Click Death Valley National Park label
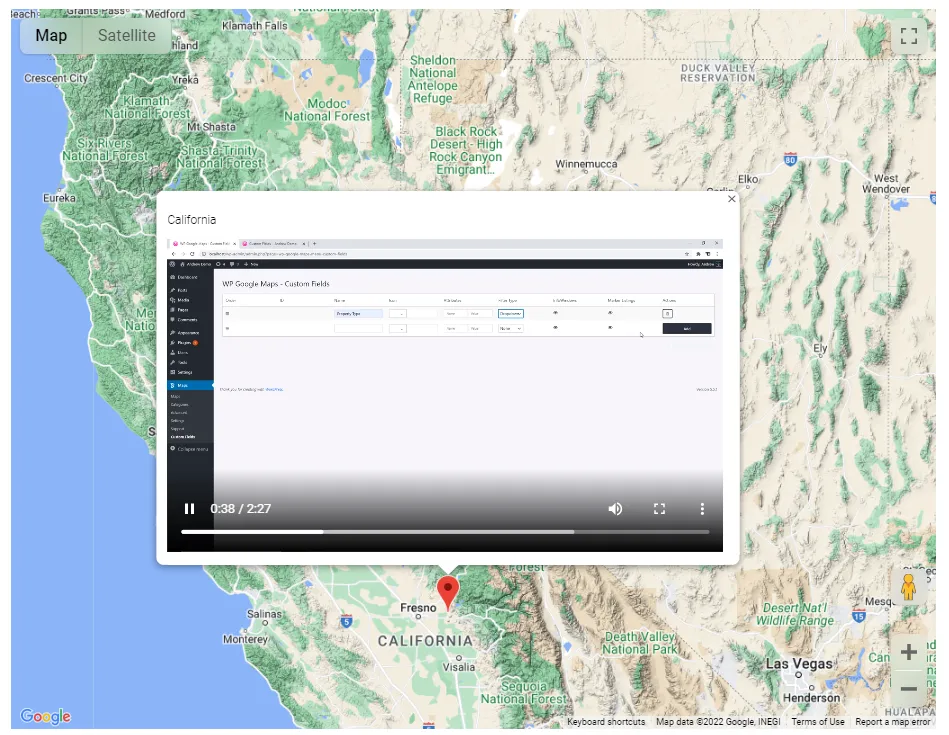The image size is (949, 735). [640, 643]
